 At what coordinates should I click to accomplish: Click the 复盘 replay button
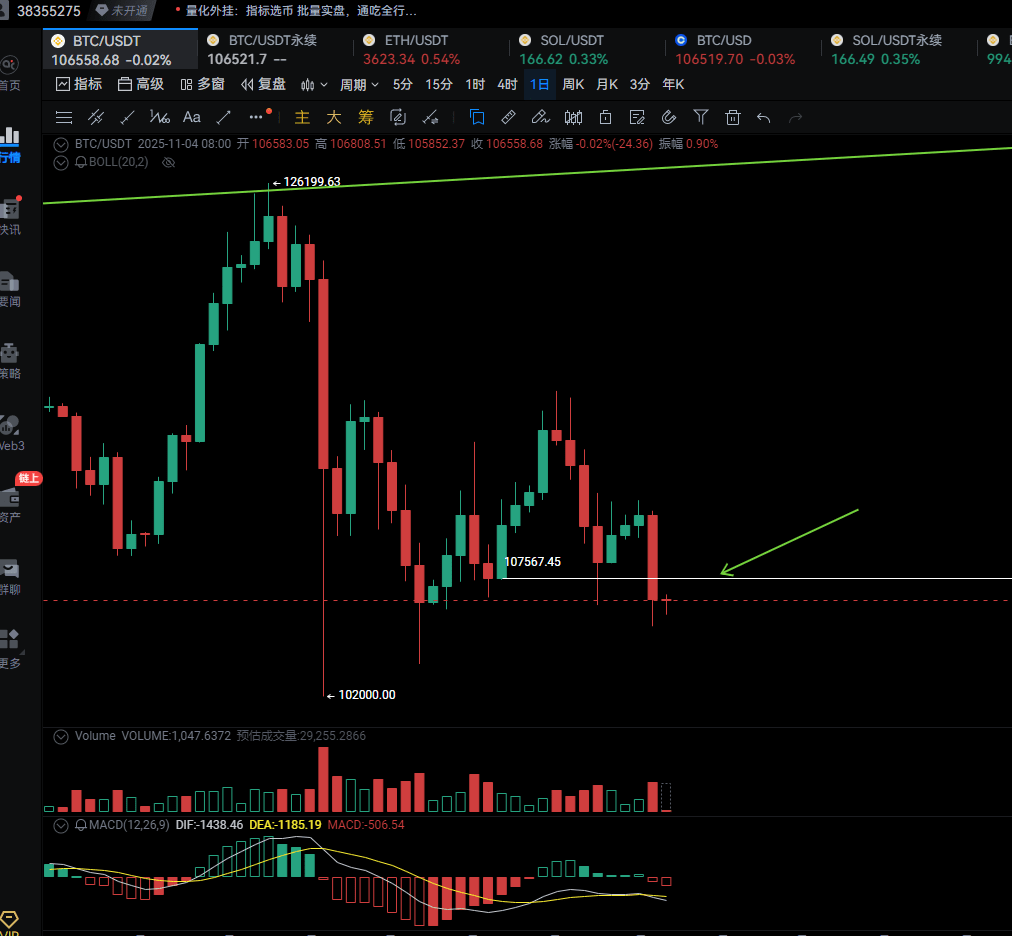pos(263,84)
